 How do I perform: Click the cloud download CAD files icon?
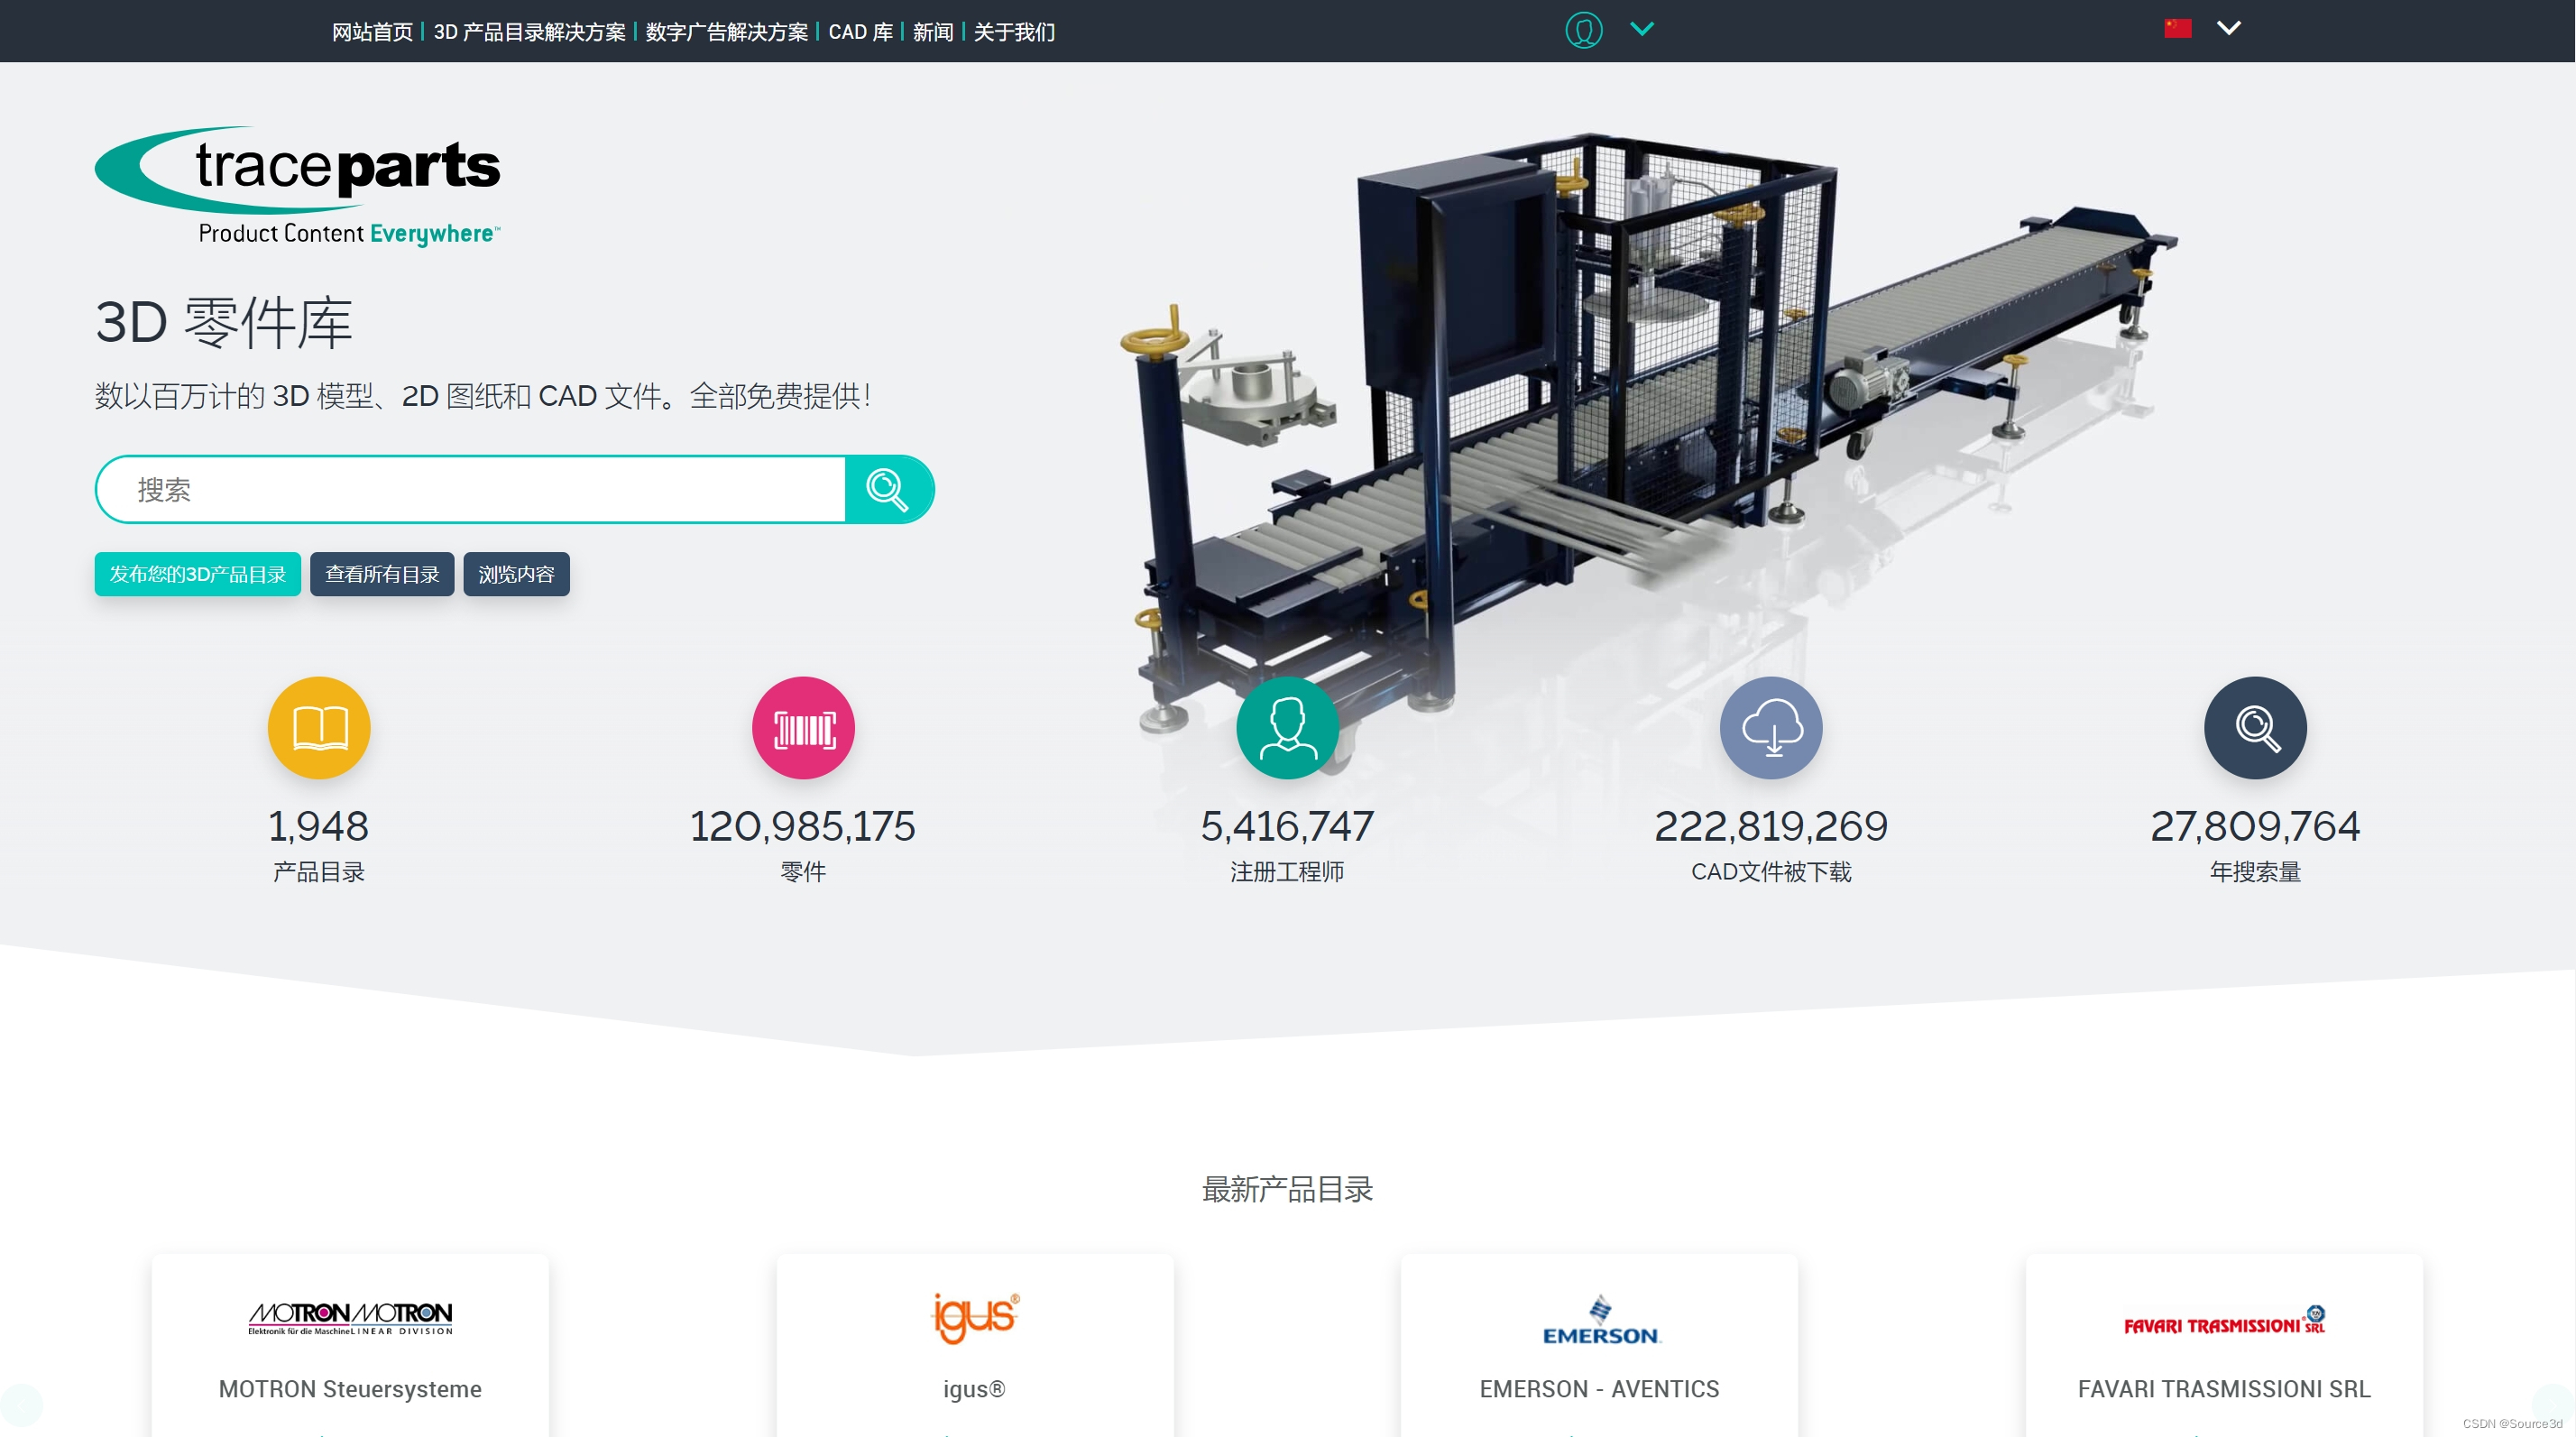1771,728
